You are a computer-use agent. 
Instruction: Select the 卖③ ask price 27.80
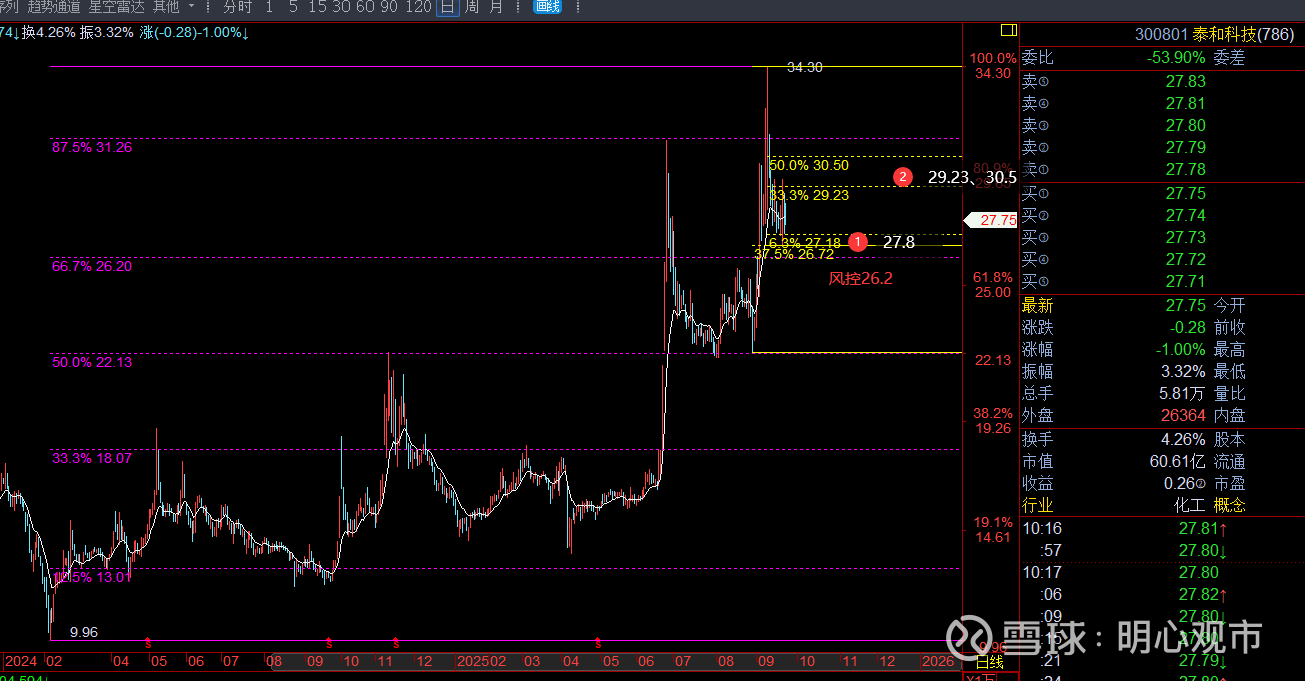1186,126
